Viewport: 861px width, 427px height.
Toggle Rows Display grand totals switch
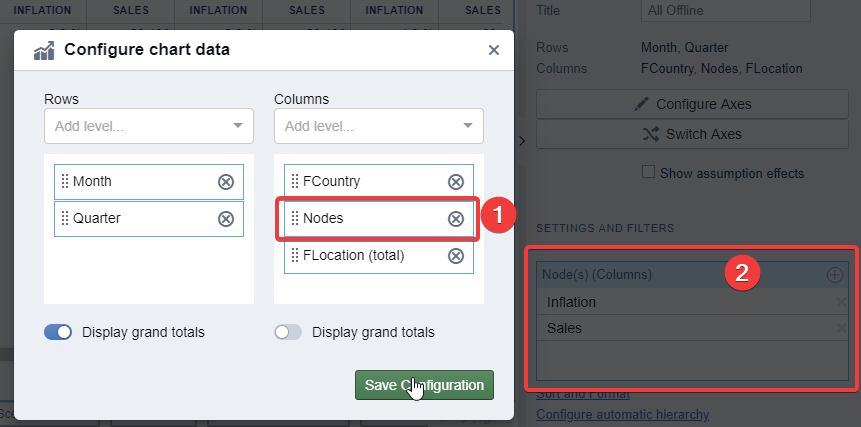[58, 332]
